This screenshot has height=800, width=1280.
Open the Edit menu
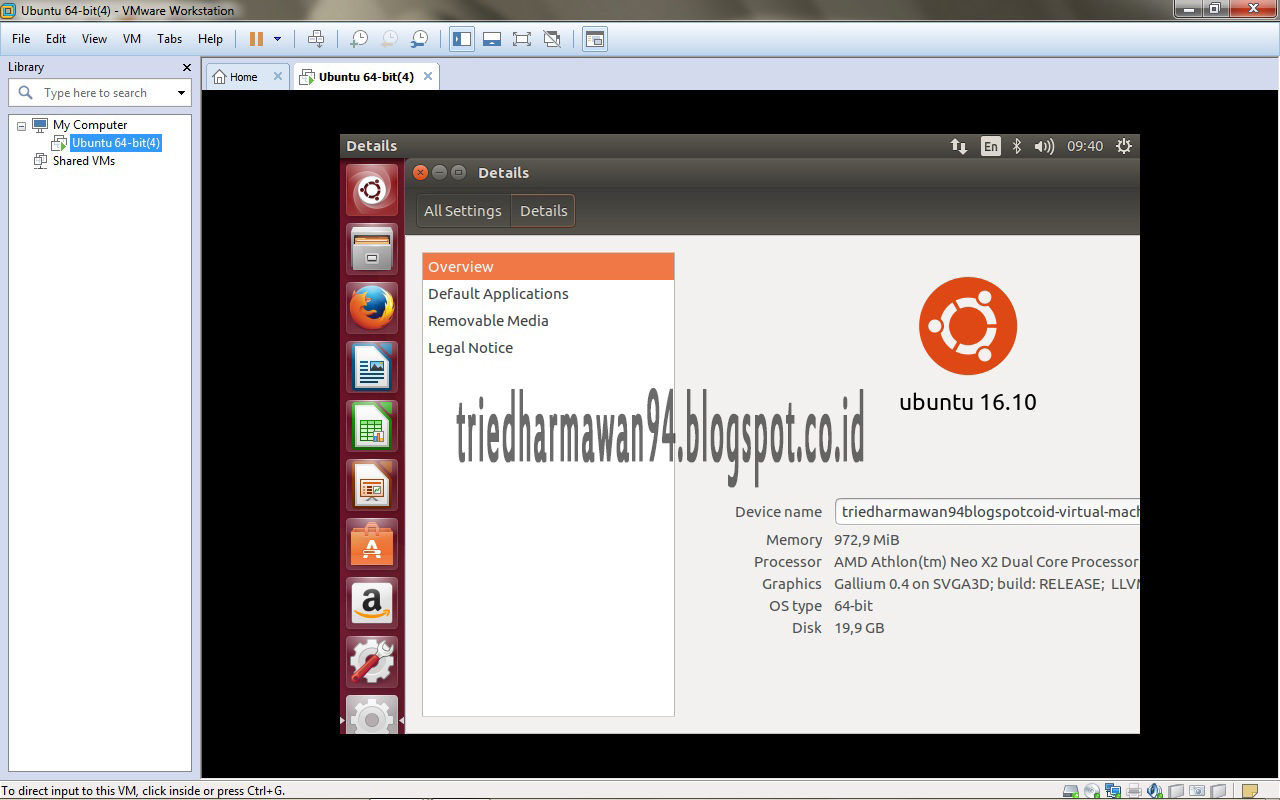pos(56,39)
